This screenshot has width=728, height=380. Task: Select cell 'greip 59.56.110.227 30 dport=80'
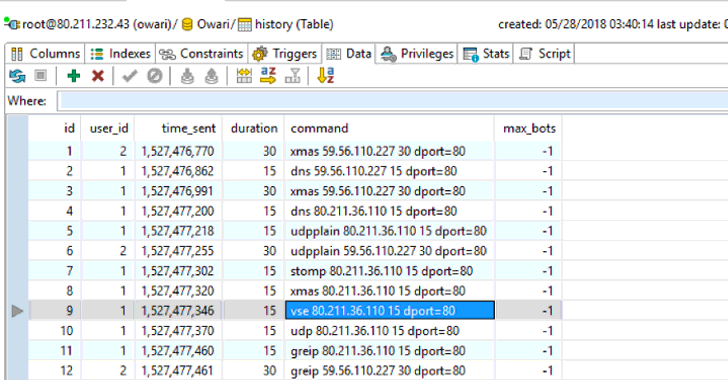pos(390,371)
